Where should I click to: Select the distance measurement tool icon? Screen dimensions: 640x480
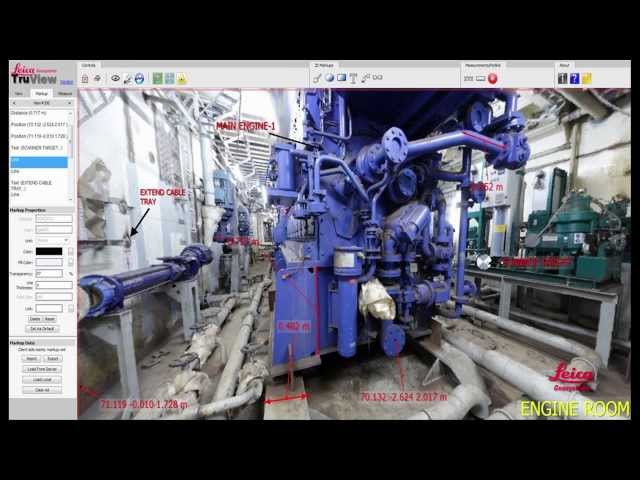pyautogui.click(x=469, y=78)
